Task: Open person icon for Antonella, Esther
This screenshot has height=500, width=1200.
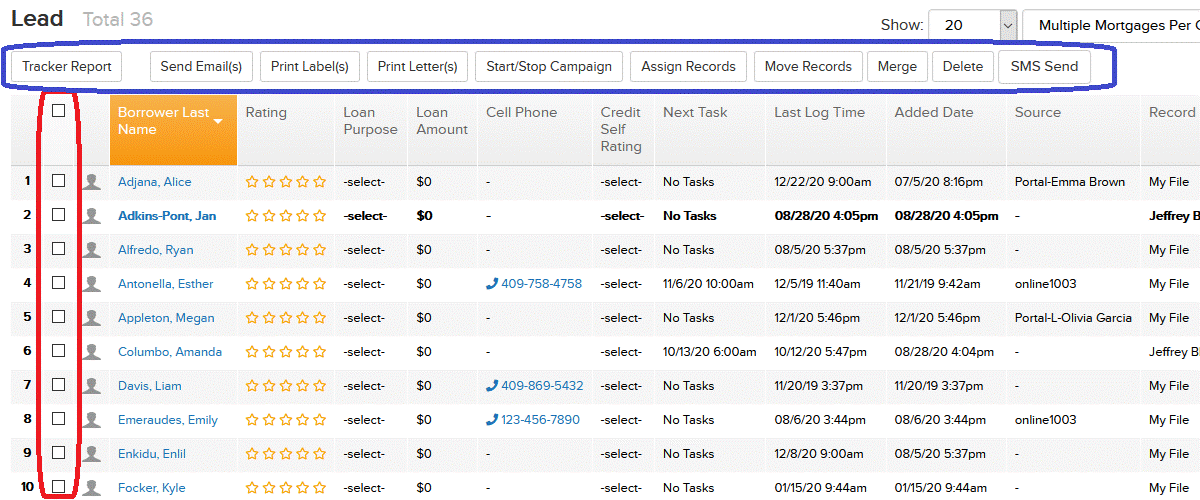Action: click(93, 284)
